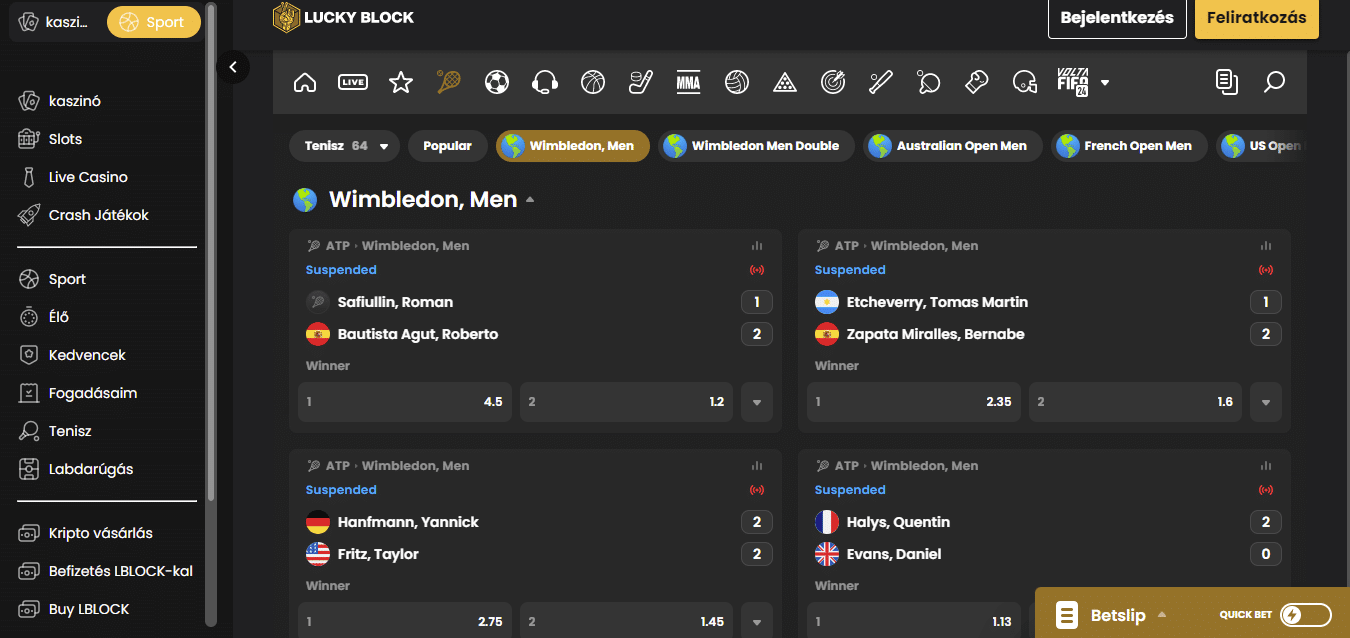The image size is (1350, 638).
Task: Click the LIVE events icon
Action: (x=353, y=82)
